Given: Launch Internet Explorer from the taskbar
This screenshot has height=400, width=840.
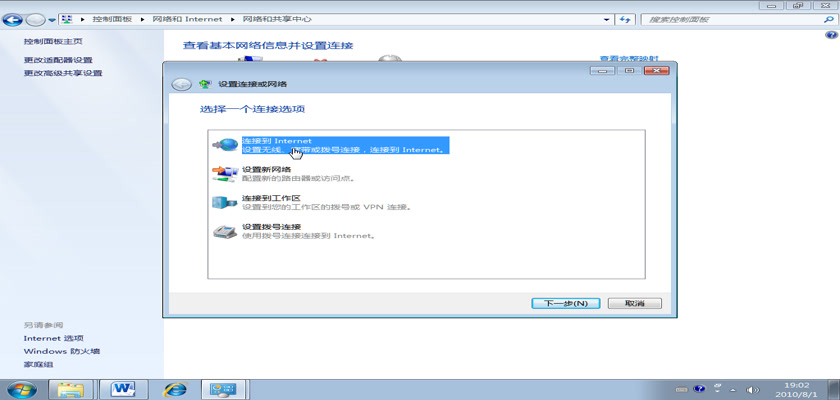Looking at the screenshot, I should [176, 387].
